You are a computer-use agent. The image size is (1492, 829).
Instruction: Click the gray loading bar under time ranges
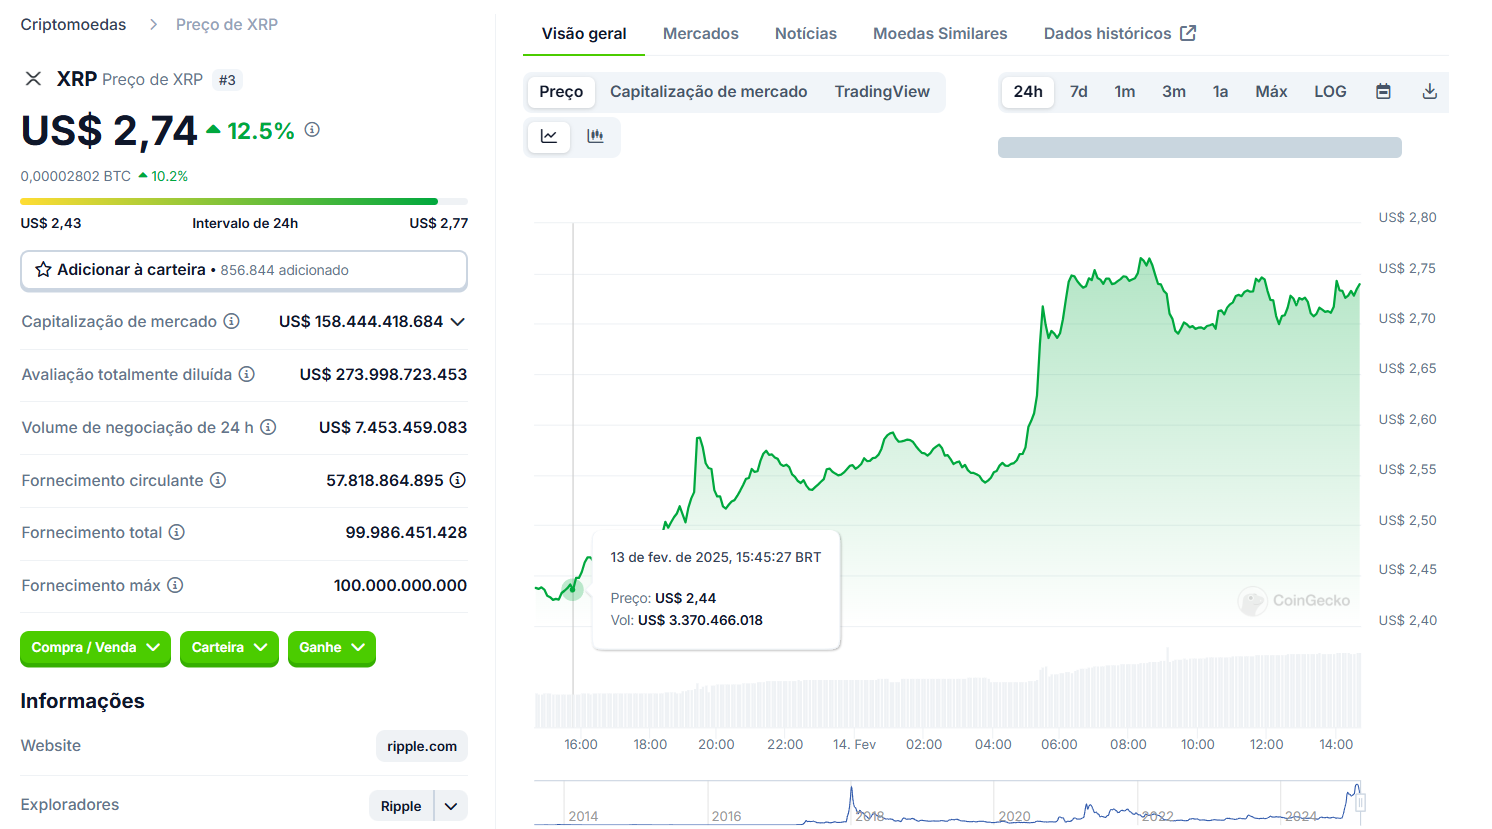coord(1200,147)
